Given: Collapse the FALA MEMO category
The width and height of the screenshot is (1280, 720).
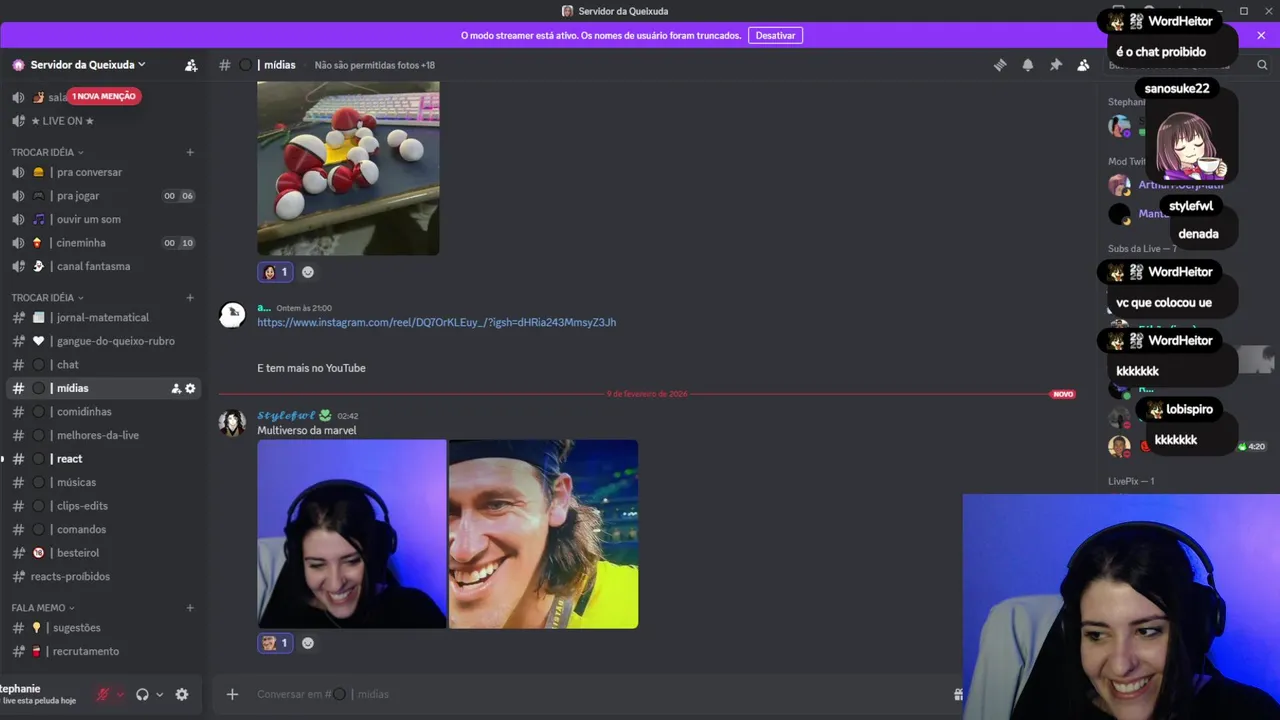Looking at the screenshot, I should coord(43,607).
